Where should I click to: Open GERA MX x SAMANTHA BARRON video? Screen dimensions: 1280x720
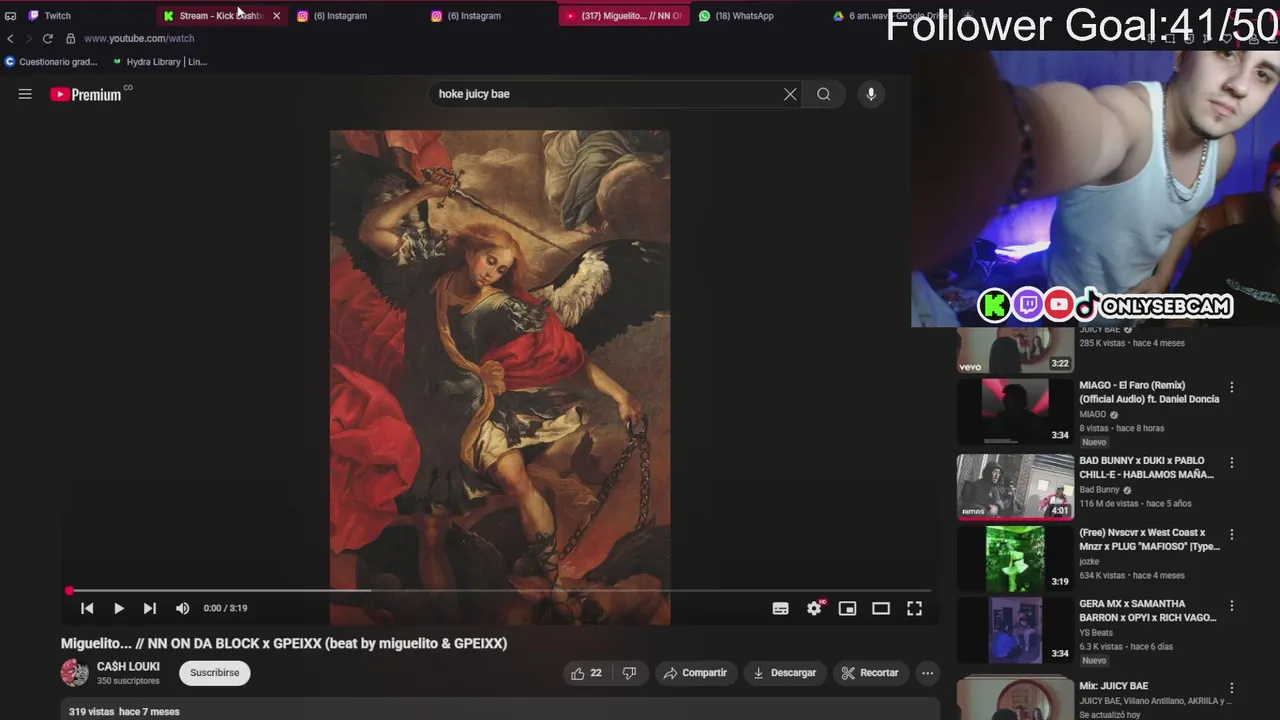[x=1148, y=611]
